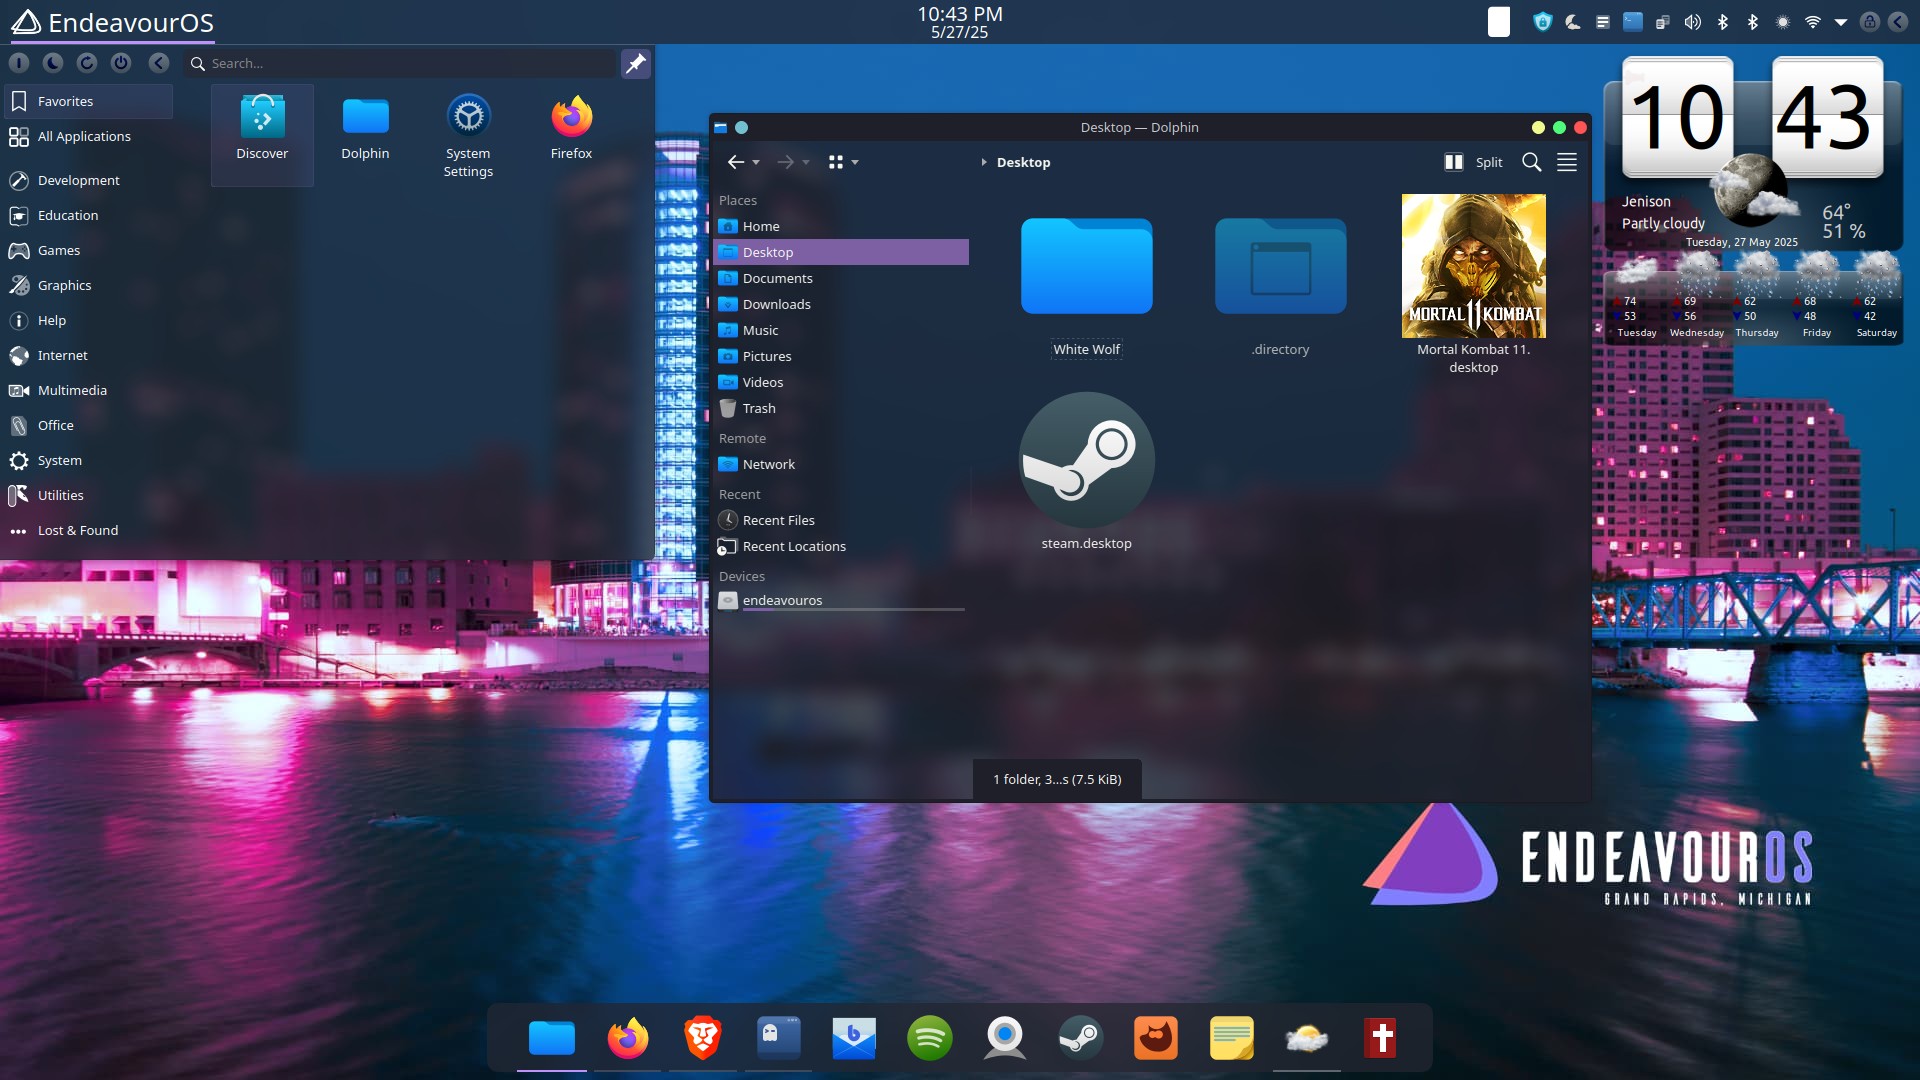Open the VPN shield tray icon
1920x1080 pixels.
click(1543, 22)
